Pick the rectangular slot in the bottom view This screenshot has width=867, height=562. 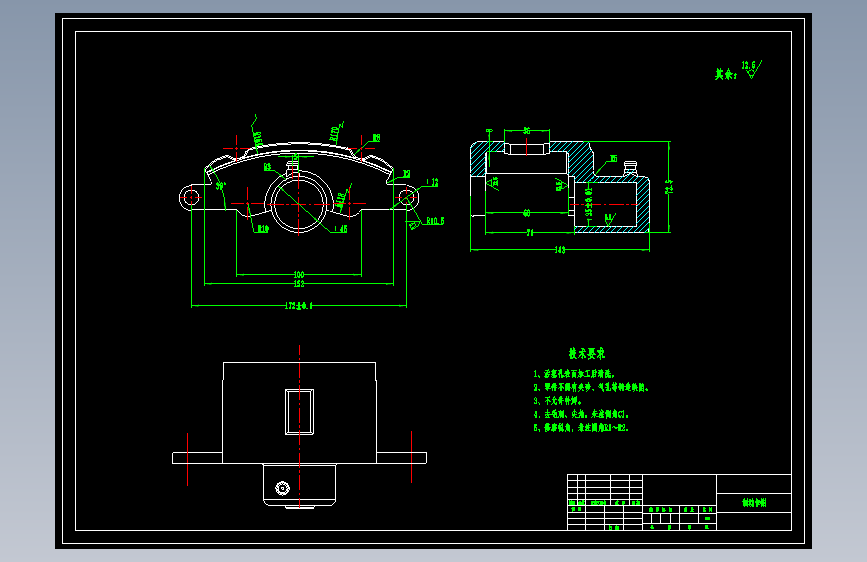pyautogui.click(x=300, y=412)
